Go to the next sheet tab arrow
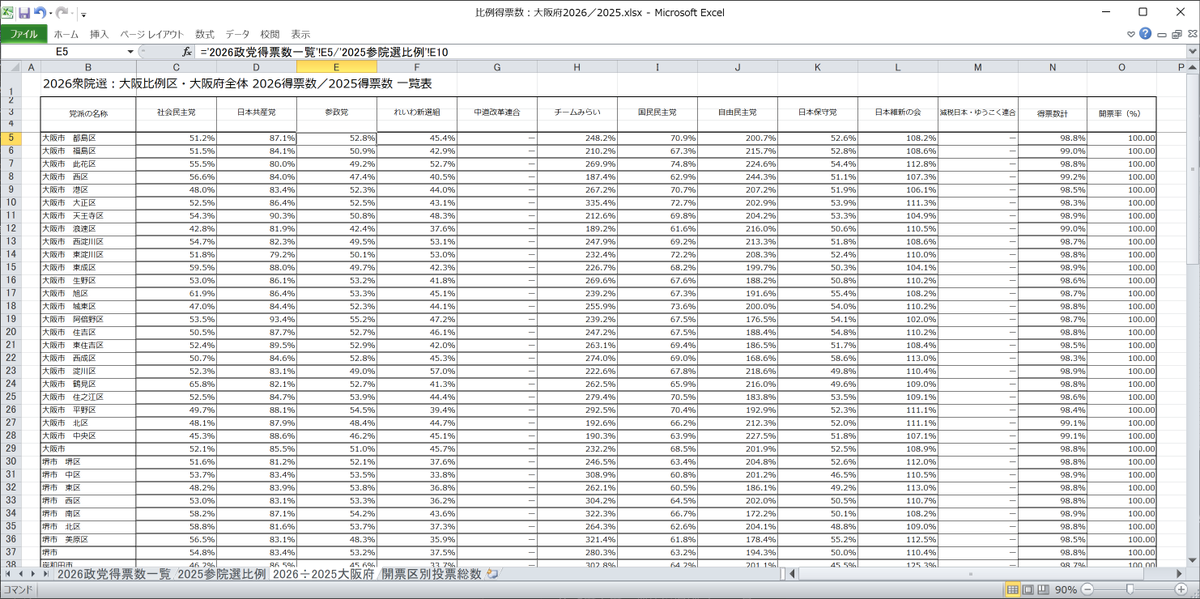The height and width of the screenshot is (599, 1200). (x=32, y=575)
